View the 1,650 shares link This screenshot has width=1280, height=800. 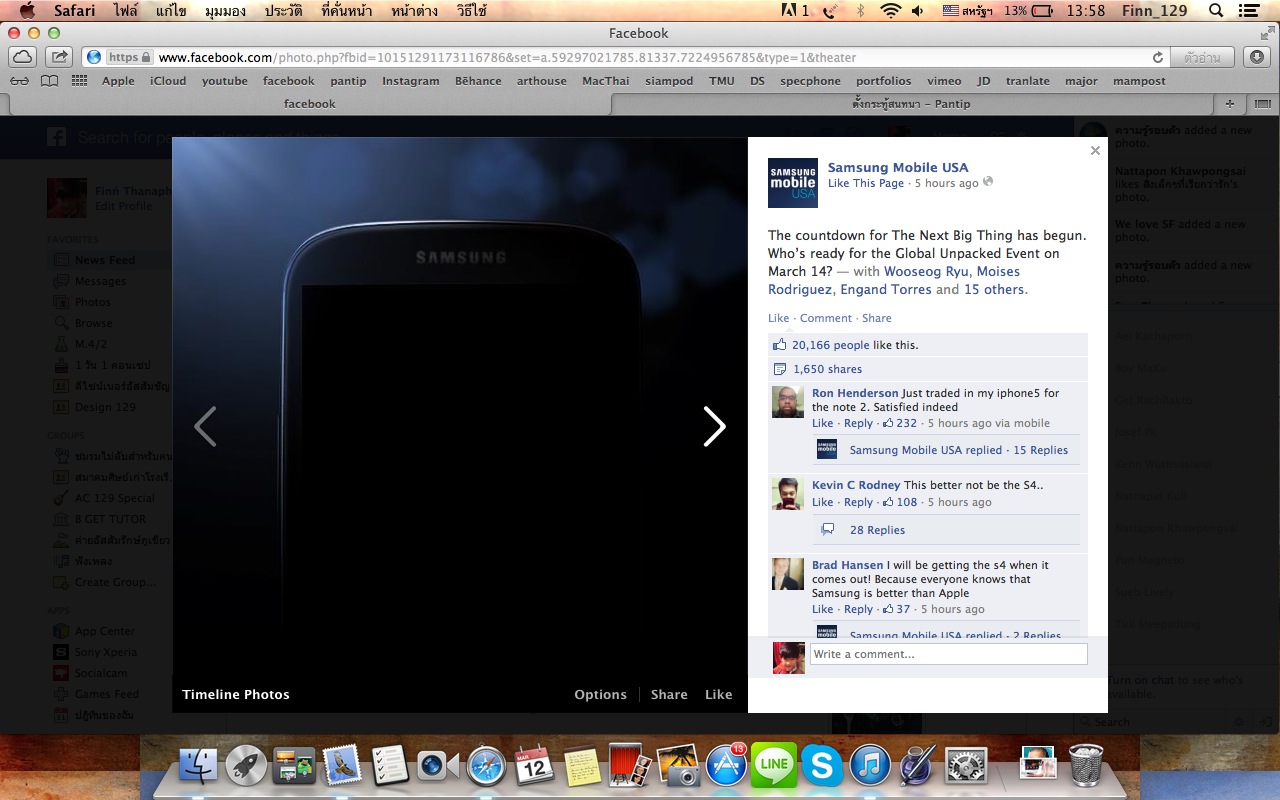pos(827,369)
